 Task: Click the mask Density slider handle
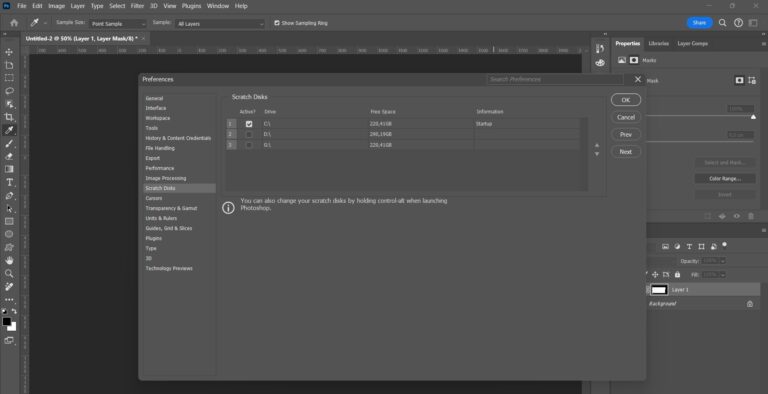click(x=753, y=117)
